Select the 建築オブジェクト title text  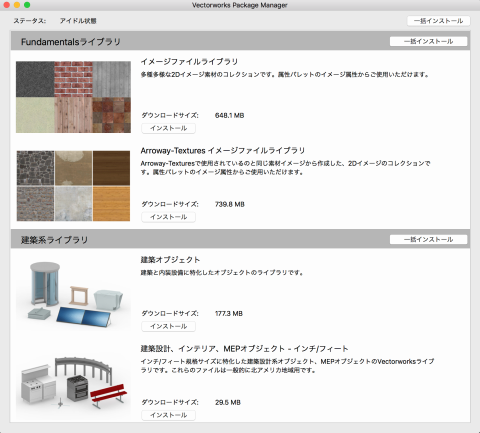tap(170, 260)
